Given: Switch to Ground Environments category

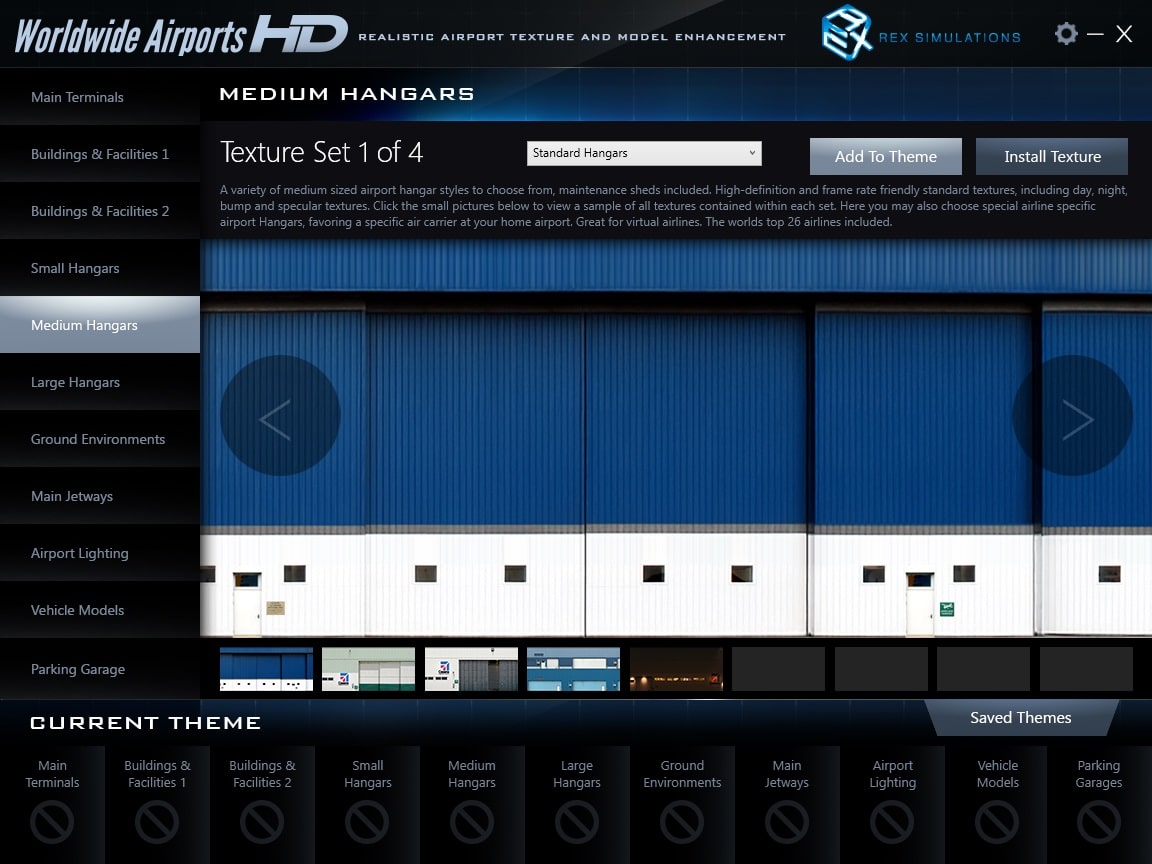Looking at the screenshot, I should pyautogui.click(x=98, y=439).
